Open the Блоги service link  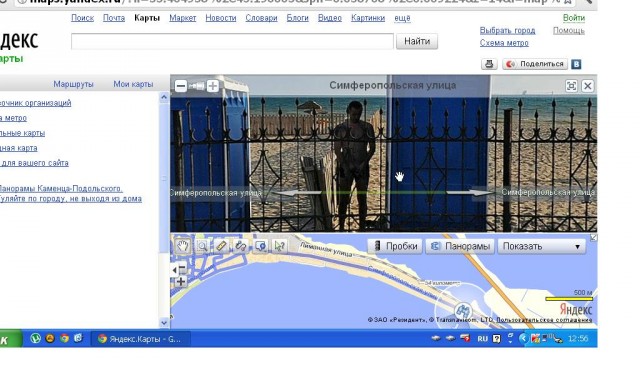point(298,18)
